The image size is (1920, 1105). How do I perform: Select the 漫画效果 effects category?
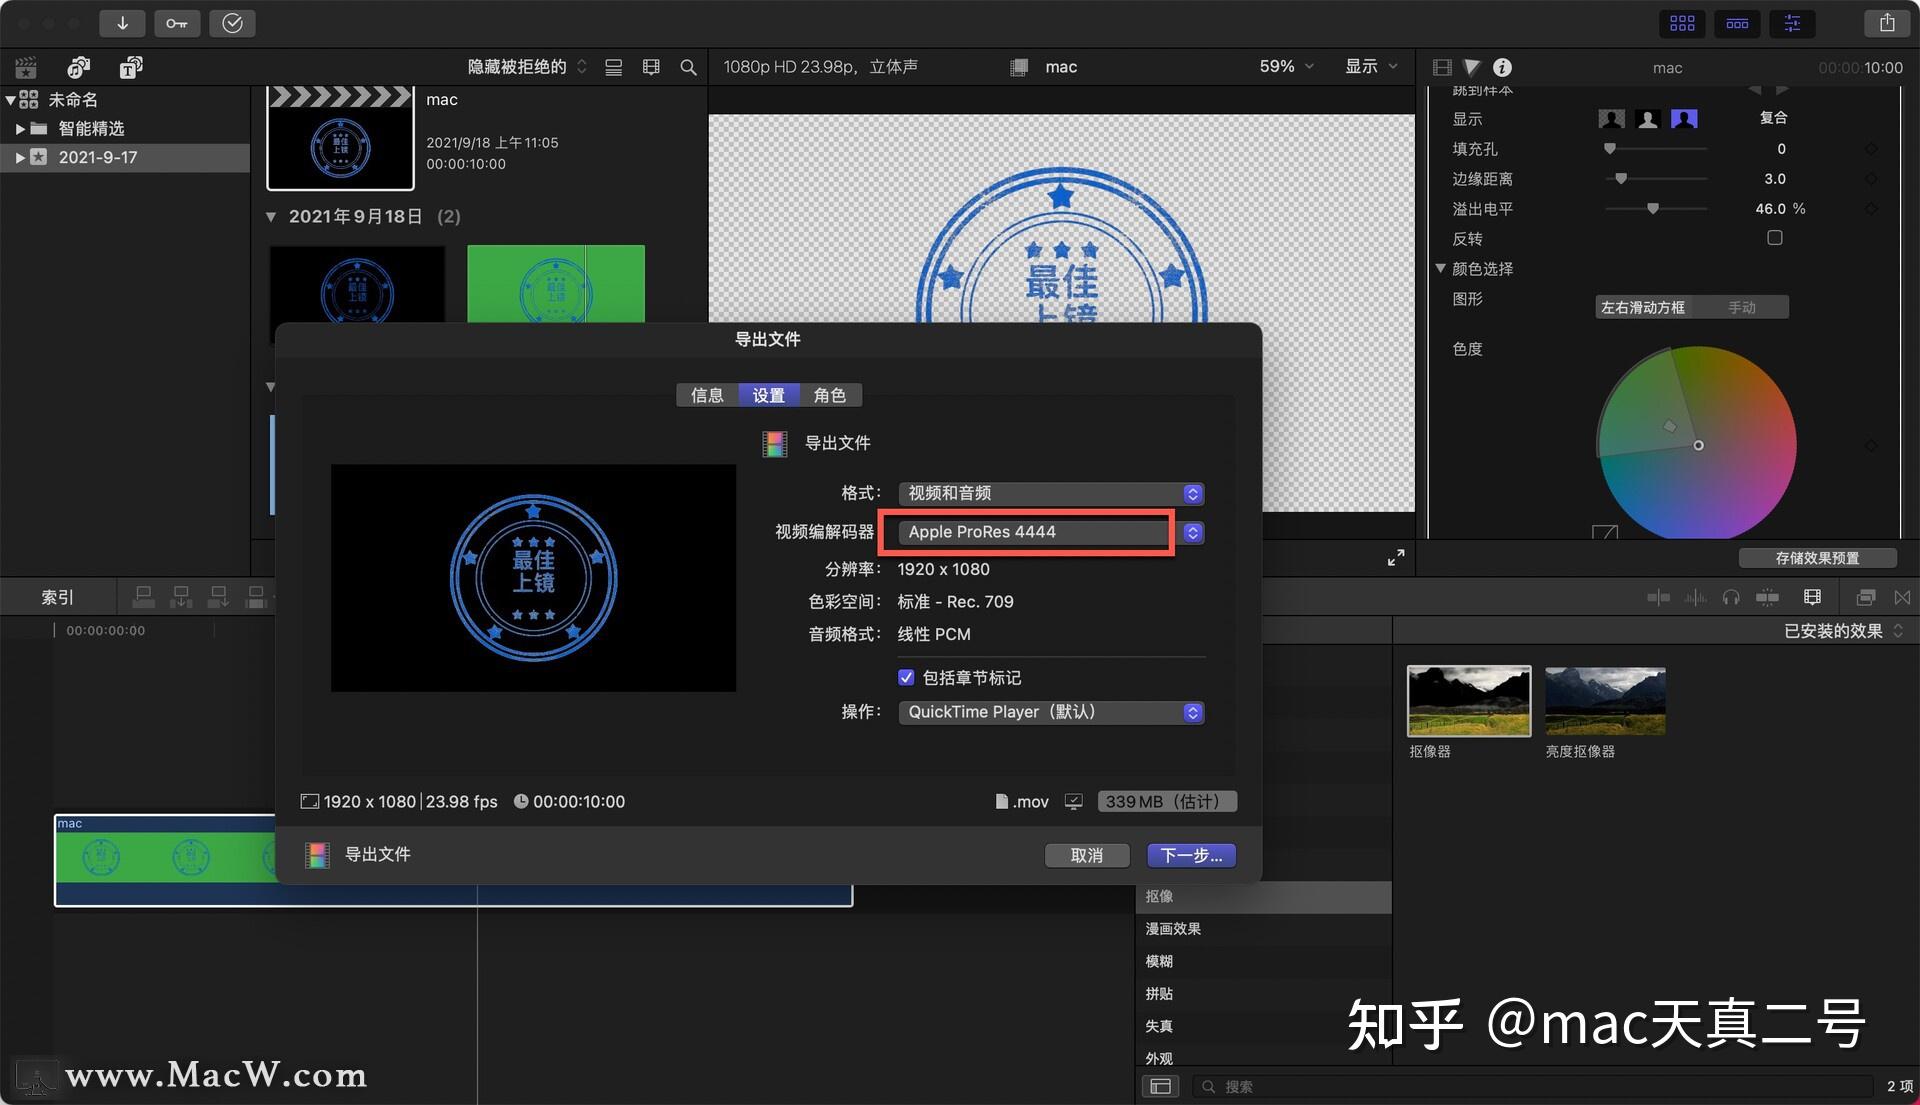pyautogui.click(x=1263, y=929)
